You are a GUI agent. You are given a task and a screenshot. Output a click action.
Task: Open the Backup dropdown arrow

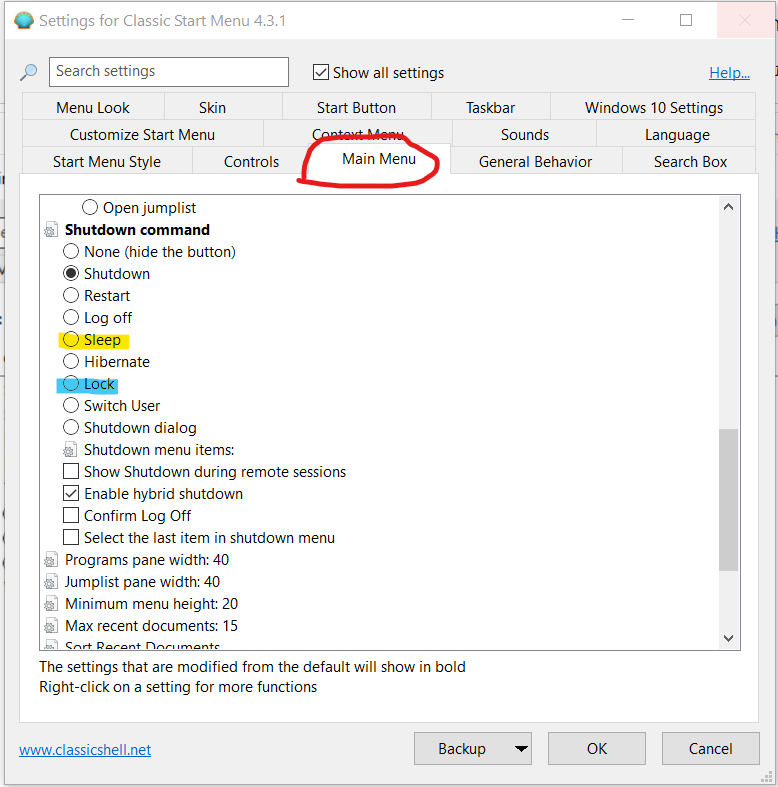tap(521, 749)
